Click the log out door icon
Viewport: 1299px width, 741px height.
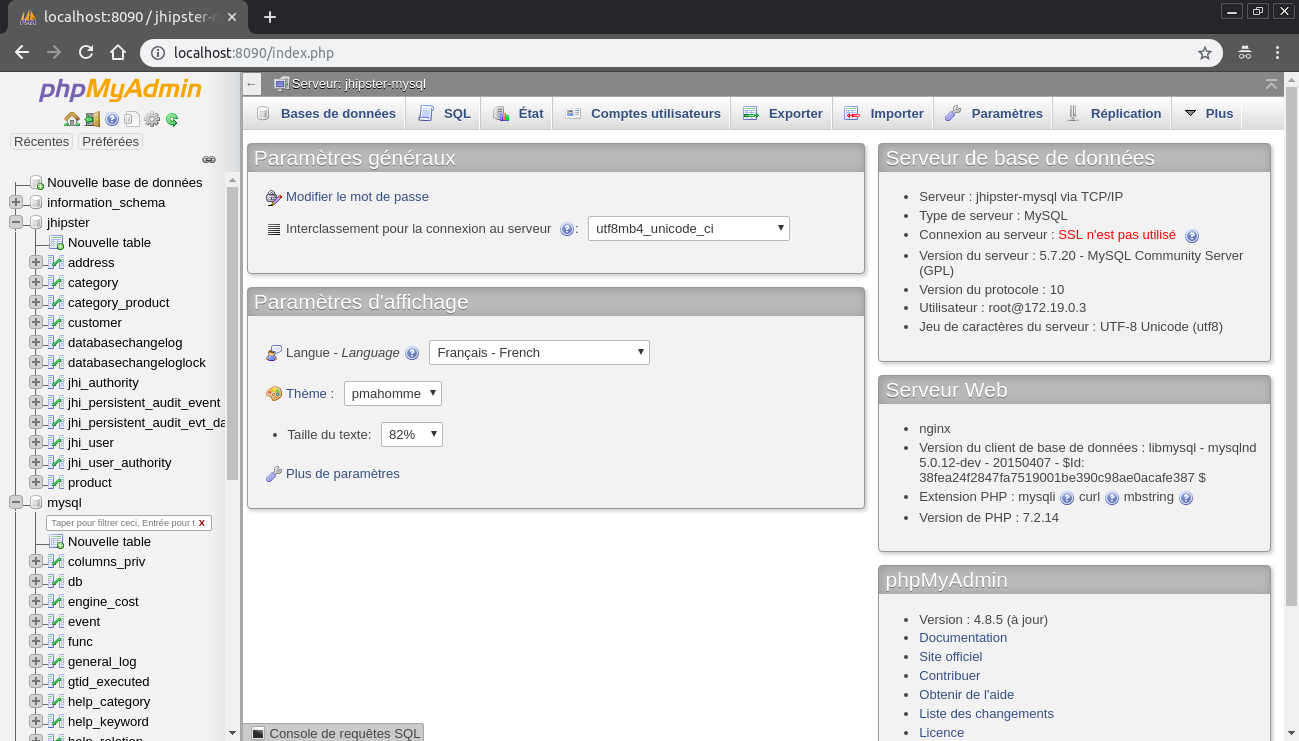coord(92,119)
